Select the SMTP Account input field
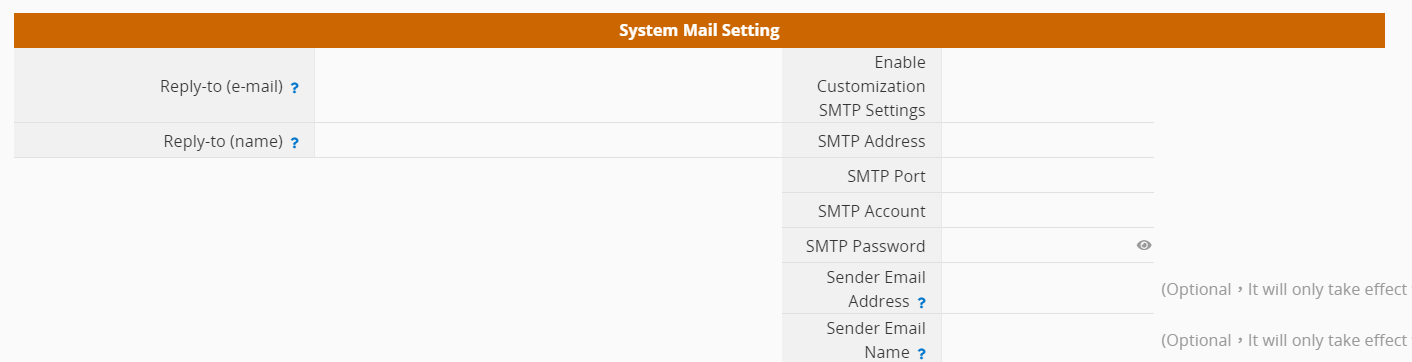Image resolution: width=1412 pixels, height=362 pixels. (1048, 211)
